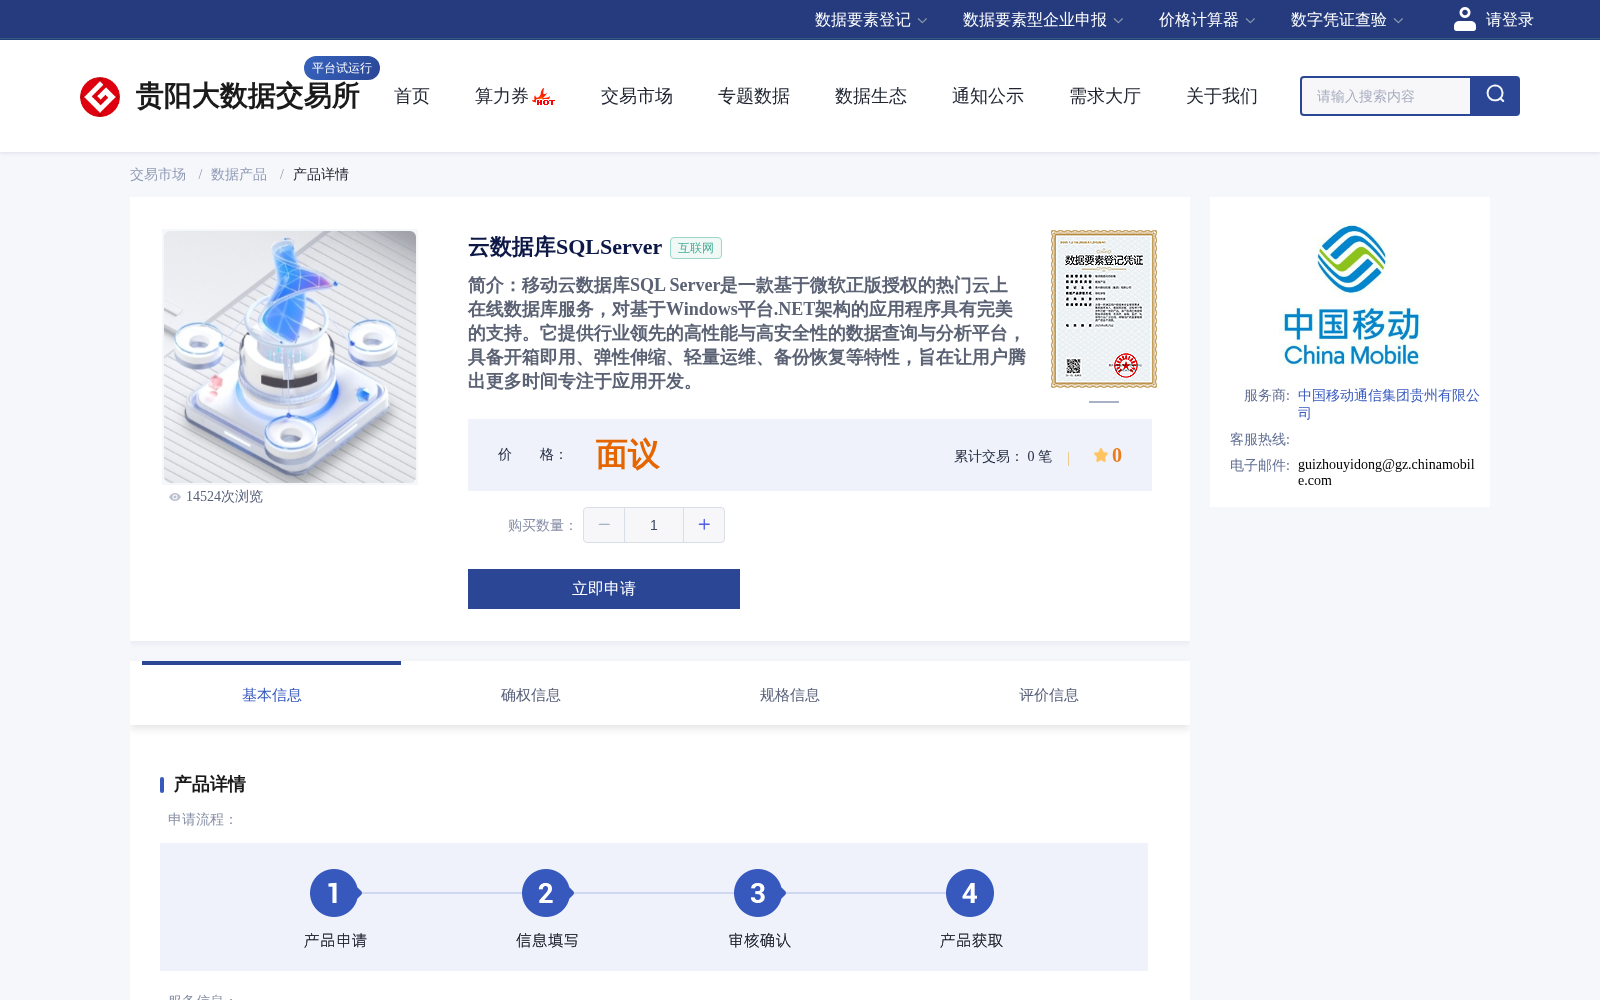Open the 算力券 menu item
1600x1000 pixels.
pos(501,96)
